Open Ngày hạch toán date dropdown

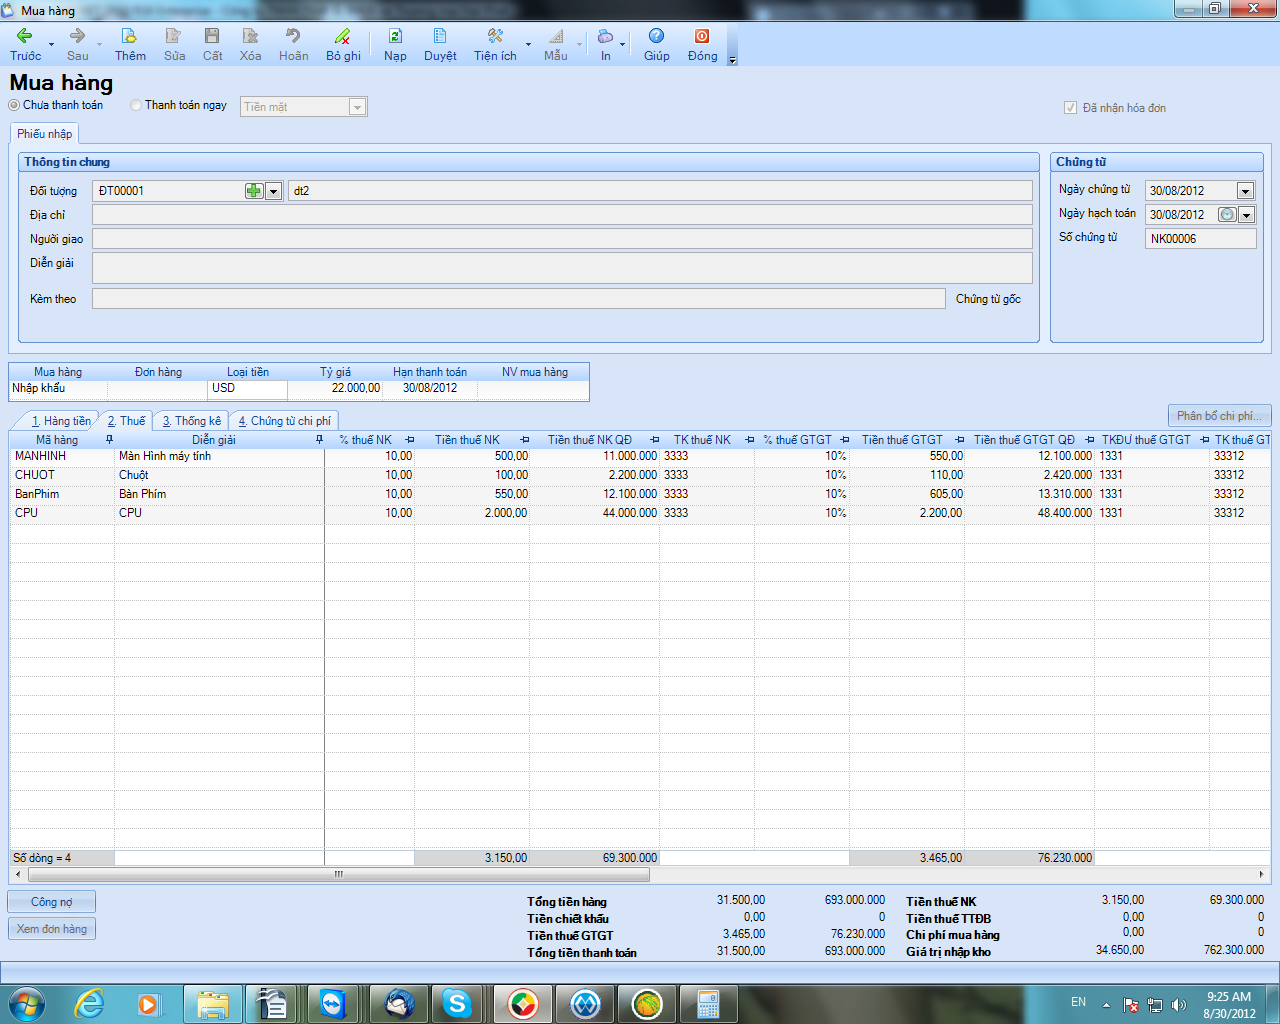pyautogui.click(x=1246, y=215)
